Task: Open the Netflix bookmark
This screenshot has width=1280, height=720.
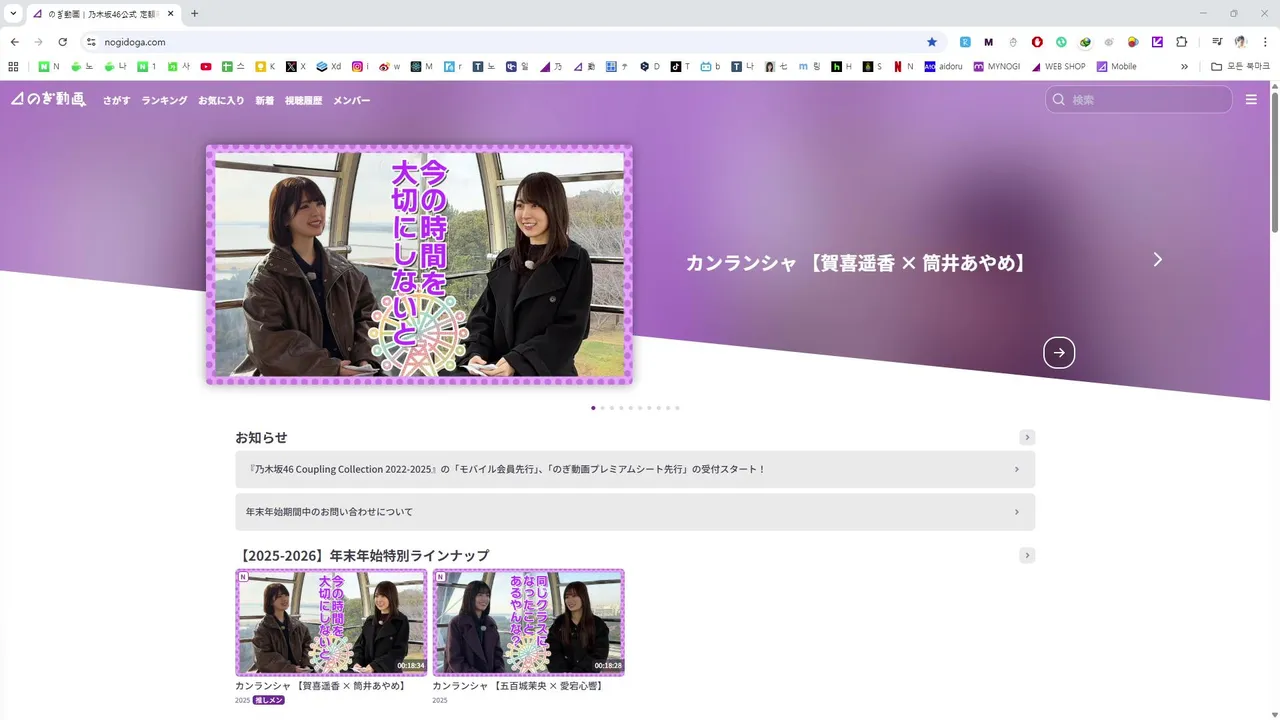Action: click(904, 67)
